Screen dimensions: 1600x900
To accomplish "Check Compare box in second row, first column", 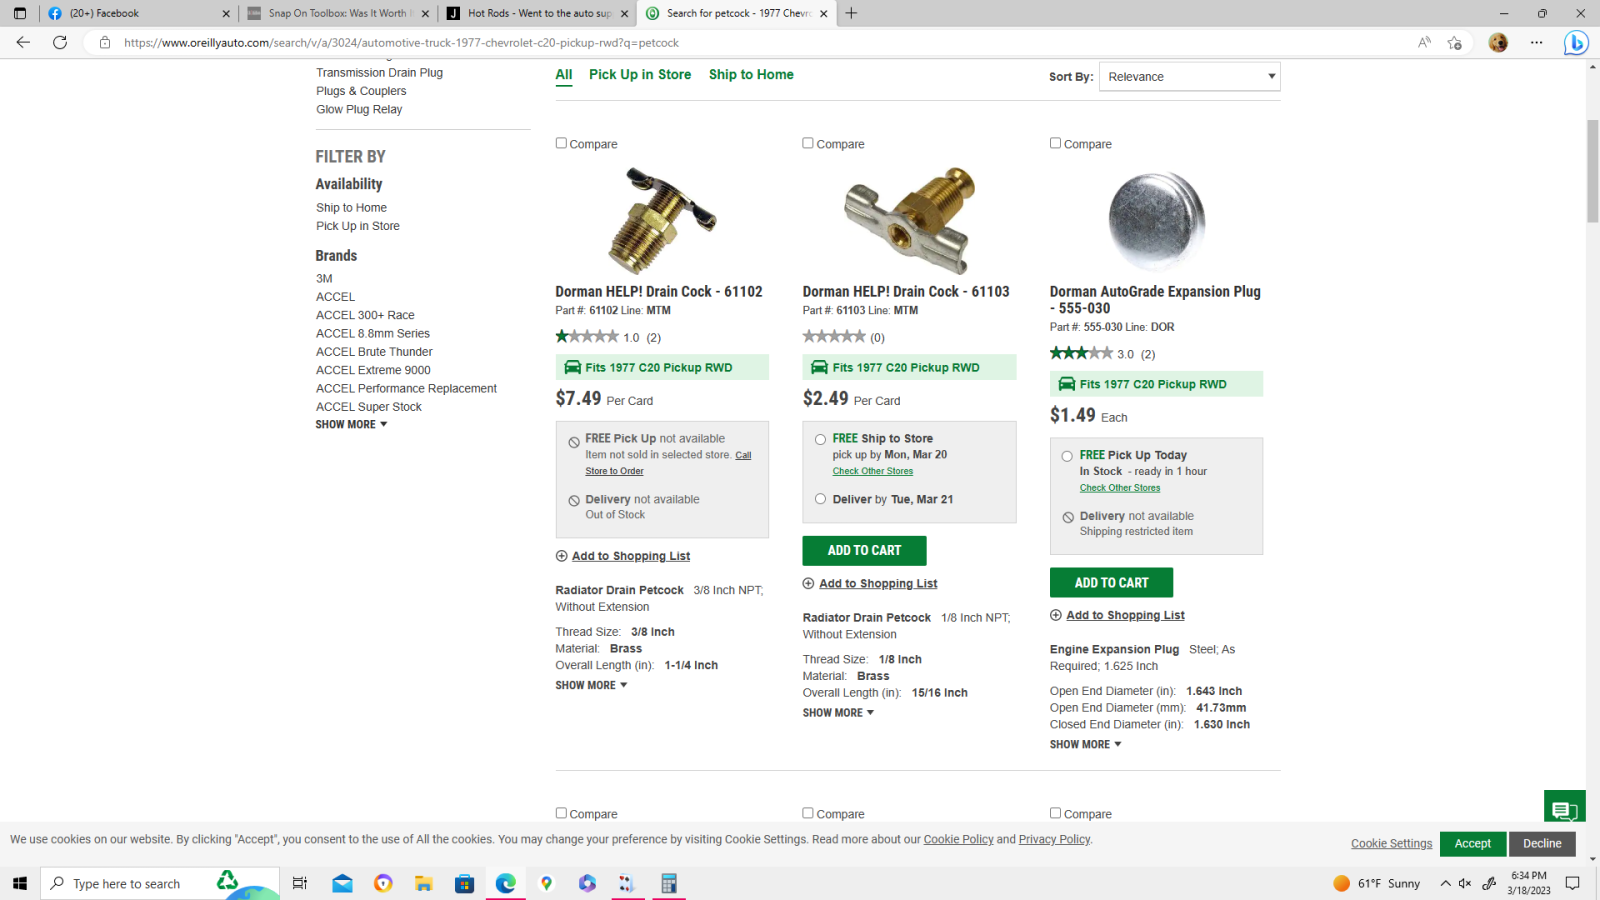I will click(x=561, y=813).
